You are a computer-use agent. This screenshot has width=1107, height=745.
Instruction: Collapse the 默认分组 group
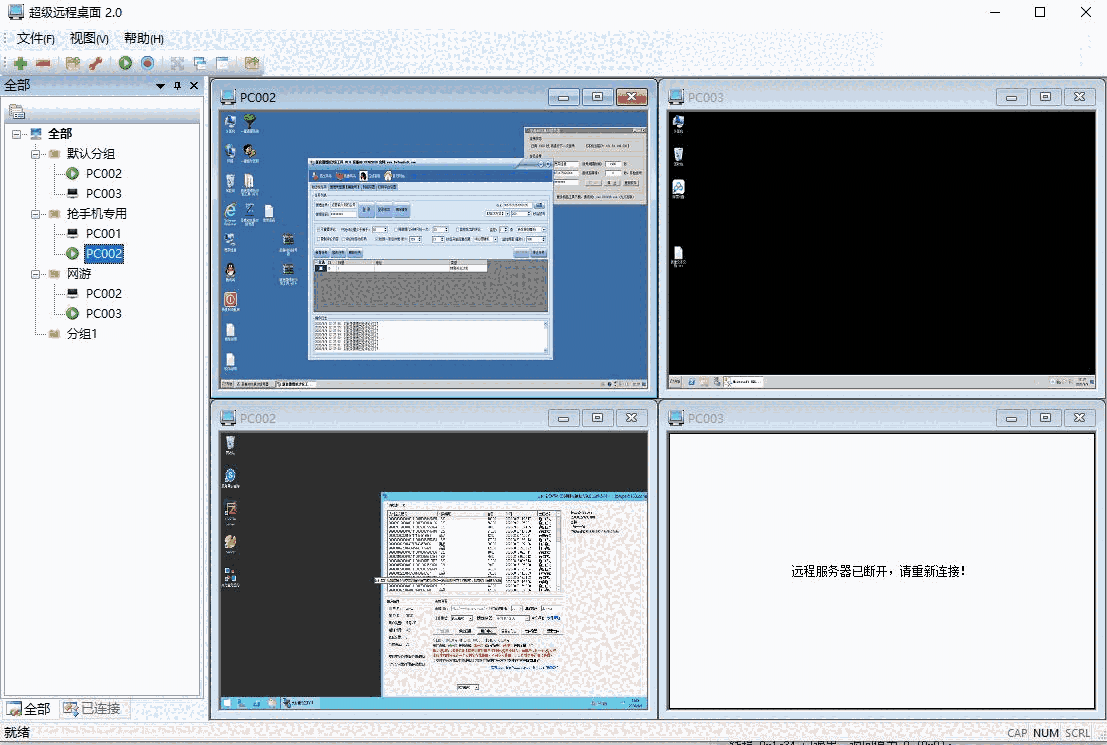click(35, 153)
